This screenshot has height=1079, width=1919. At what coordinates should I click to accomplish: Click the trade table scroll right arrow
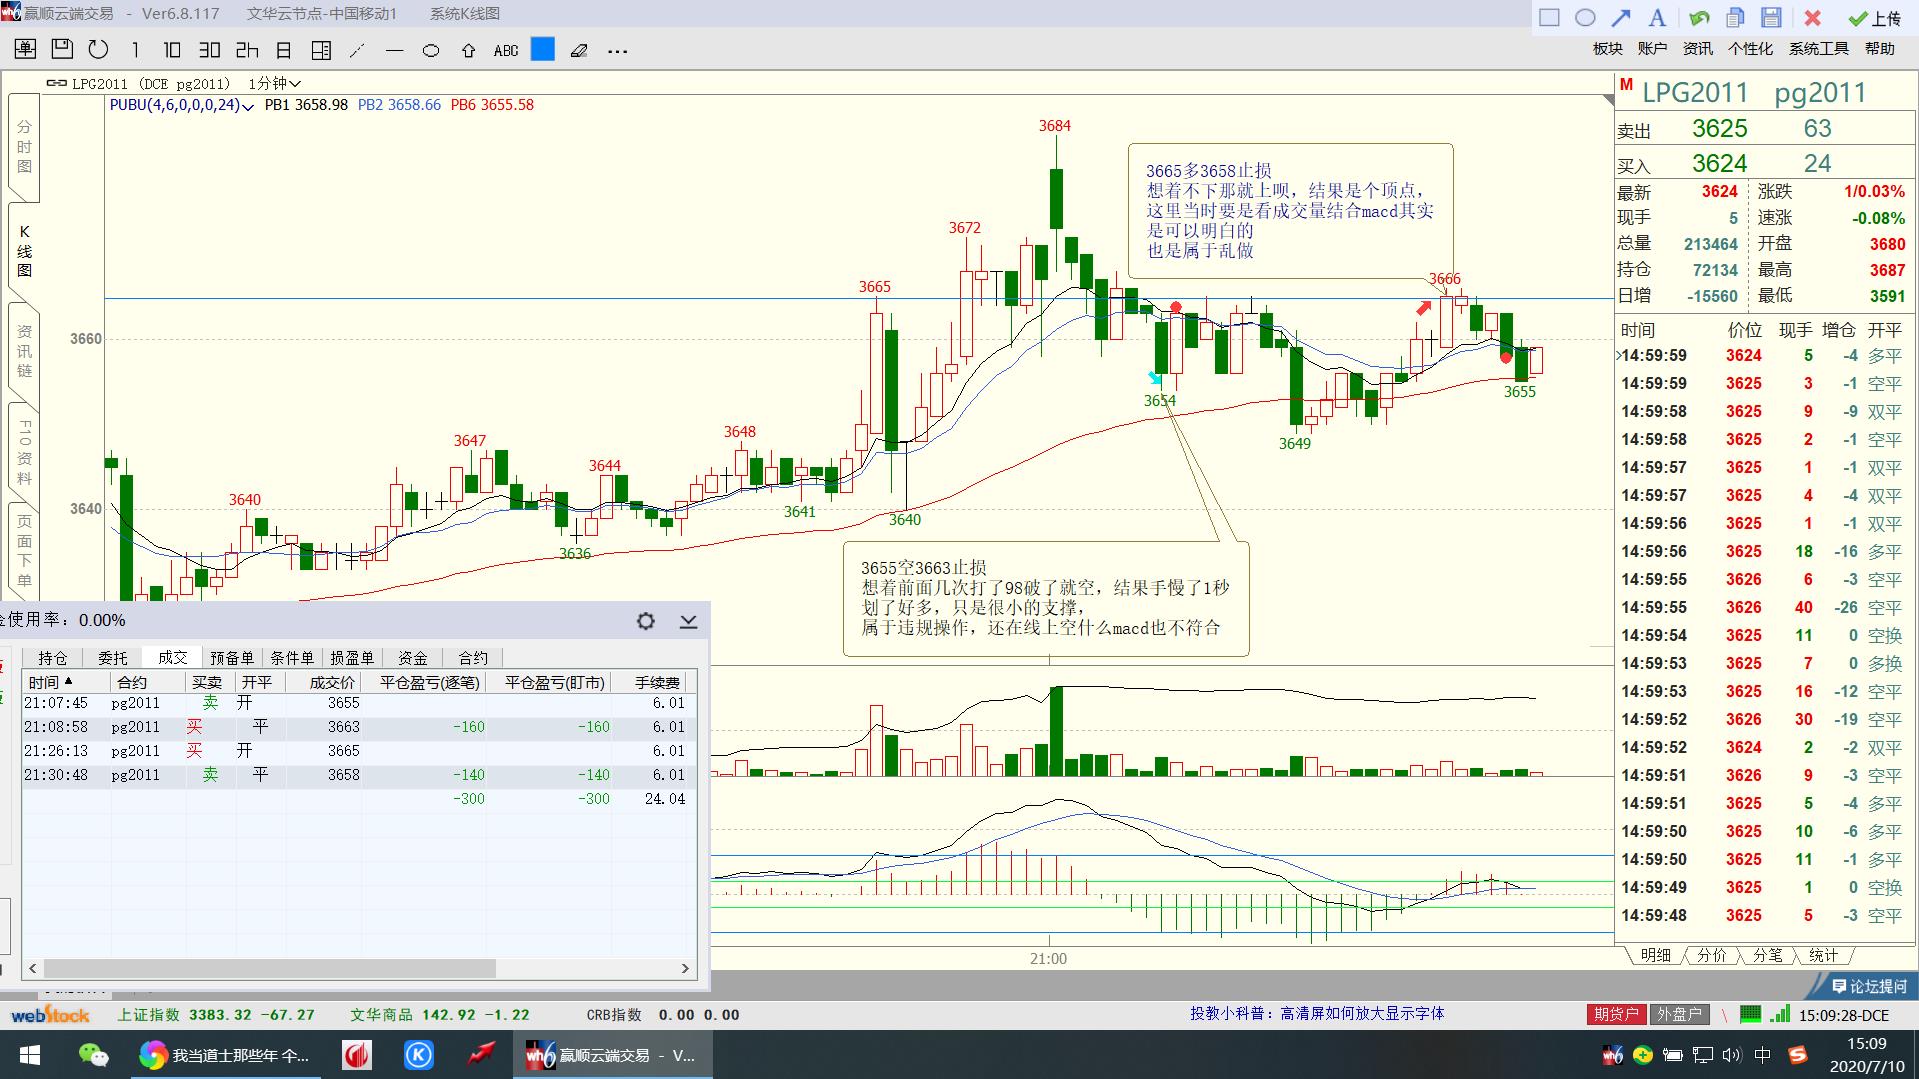685,968
